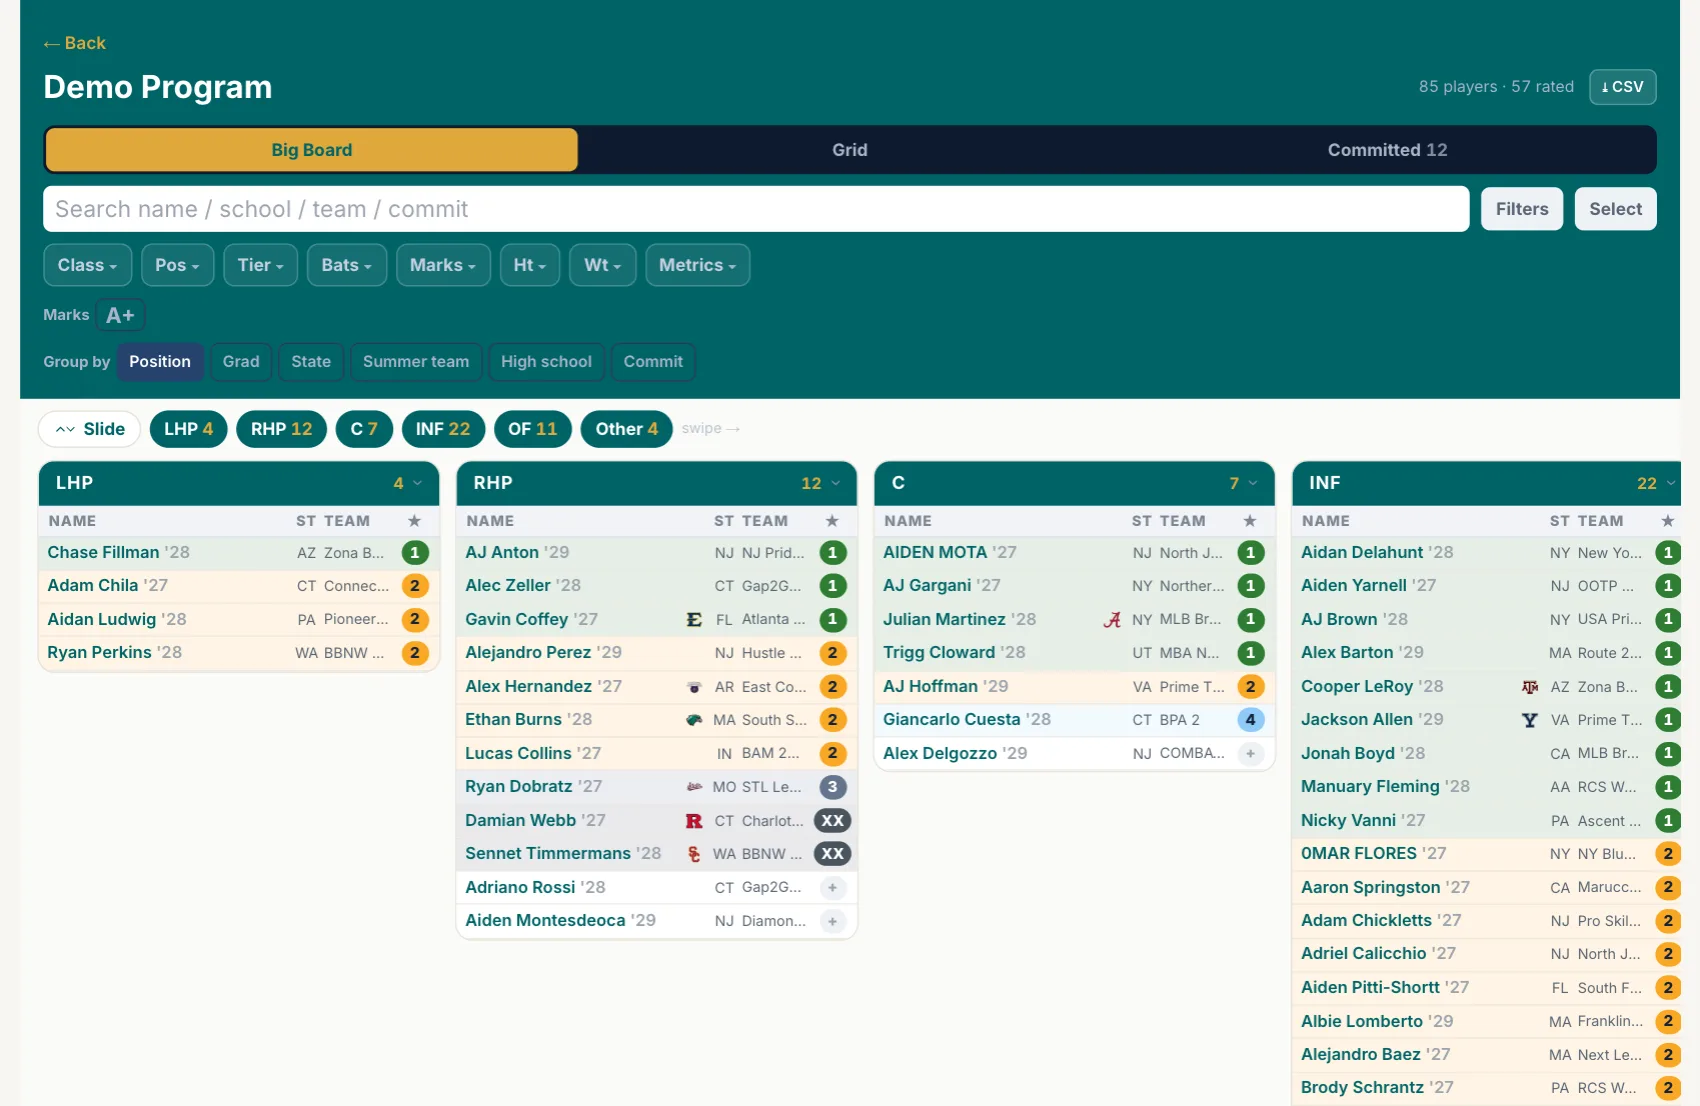Open the Filters panel

[x=1522, y=209]
